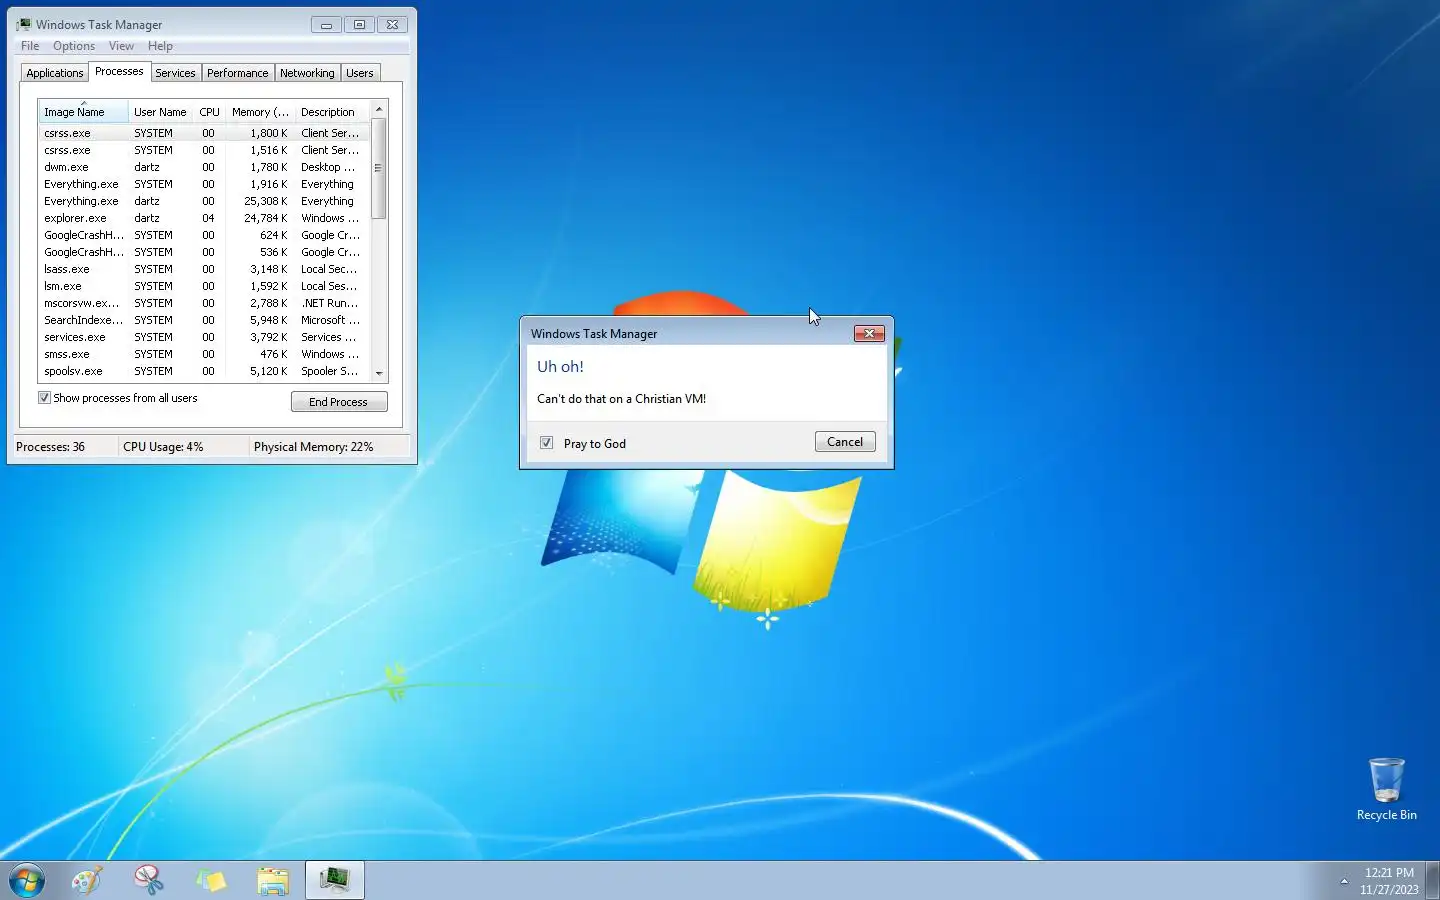Click process list scroll up arrow
This screenshot has width=1440, height=900.
click(379, 109)
